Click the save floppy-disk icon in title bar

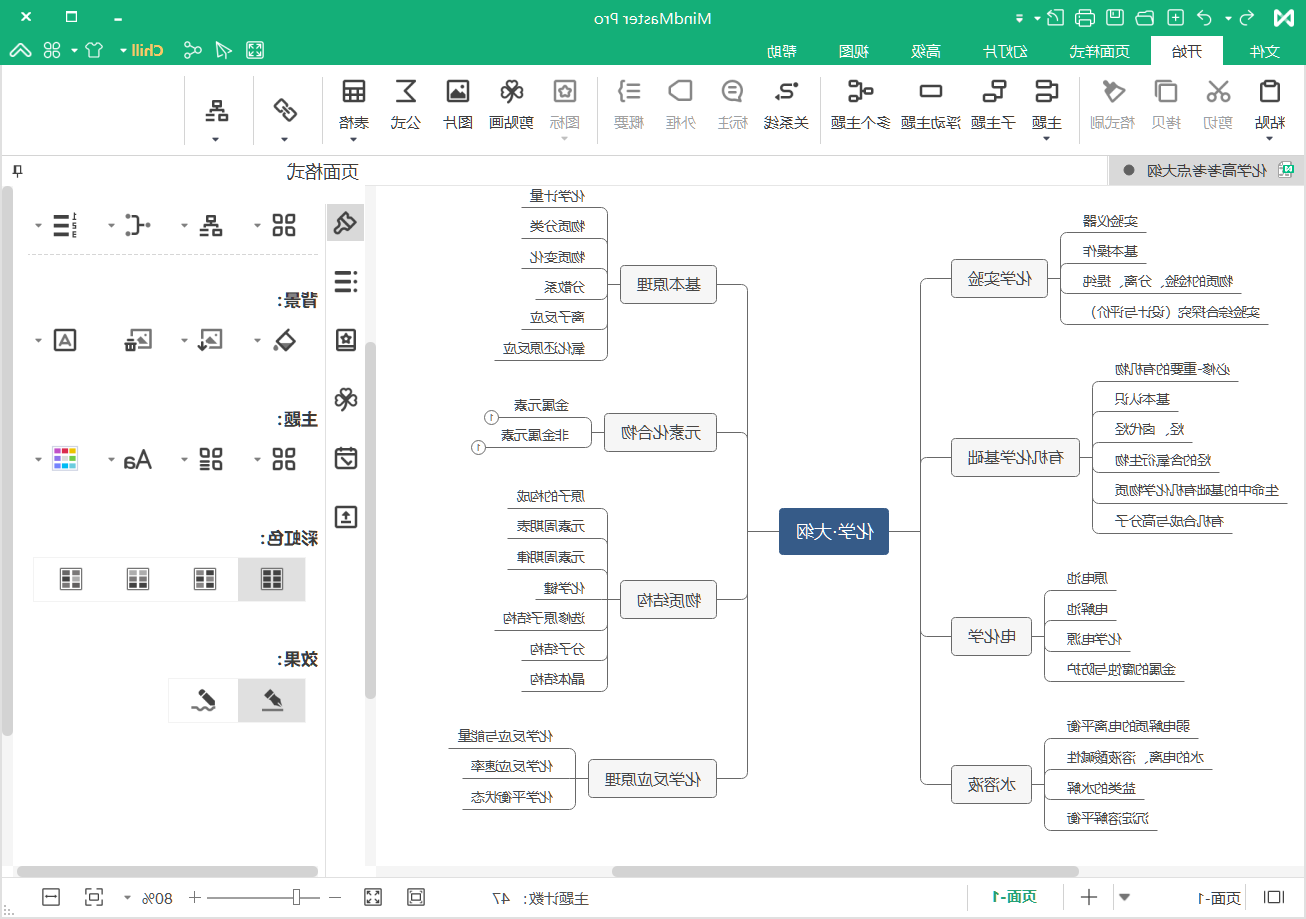(x=1115, y=18)
